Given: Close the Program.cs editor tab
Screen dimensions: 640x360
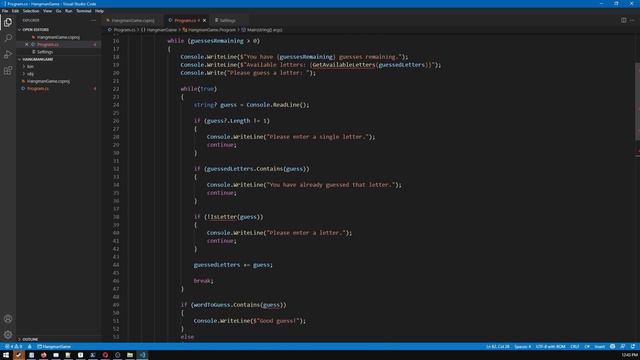Looking at the screenshot, I should point(204,20).
